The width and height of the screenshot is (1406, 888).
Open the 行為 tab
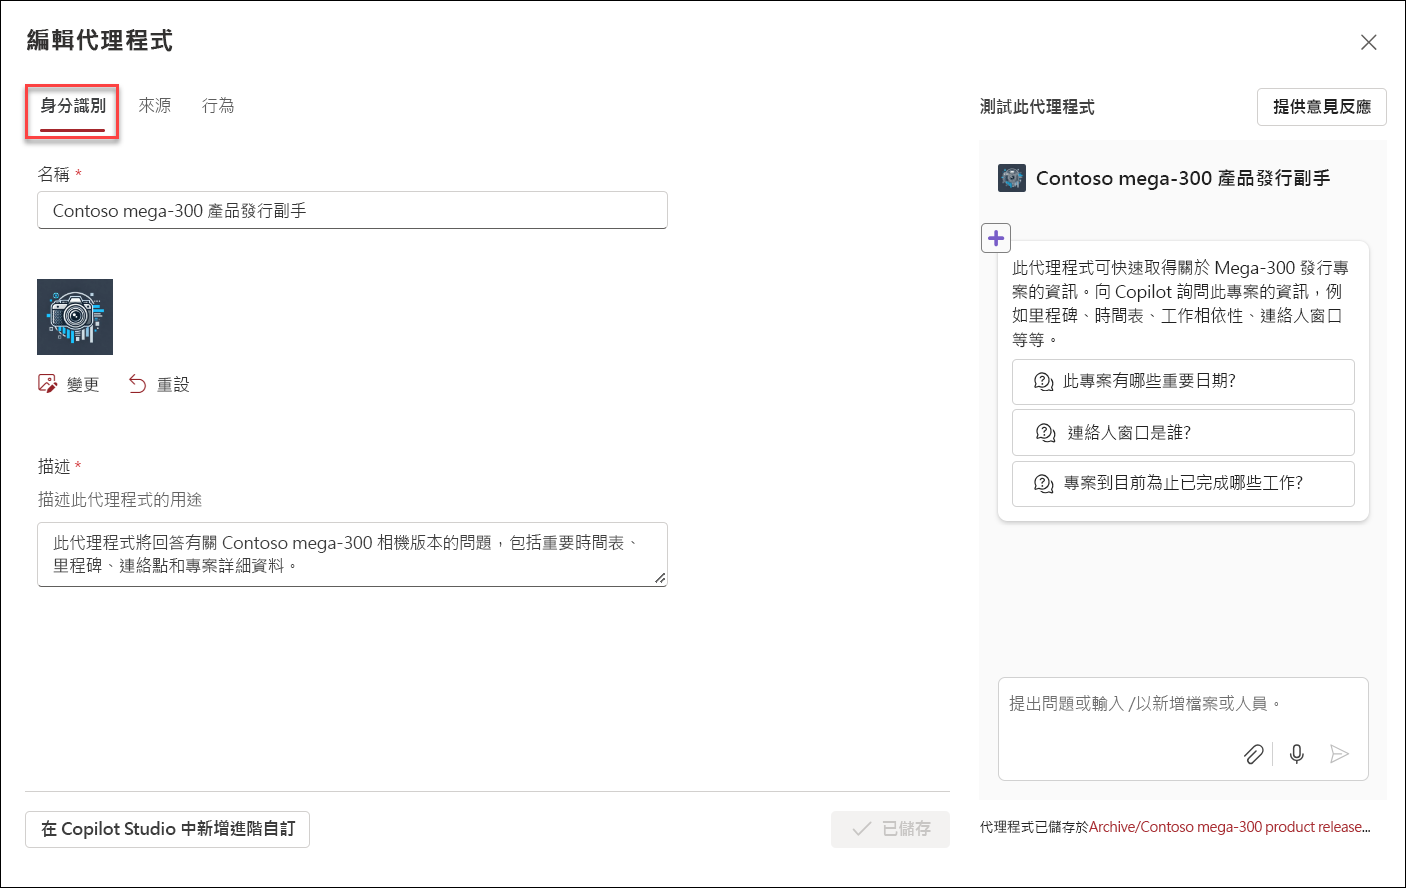(x=218, y=106)
